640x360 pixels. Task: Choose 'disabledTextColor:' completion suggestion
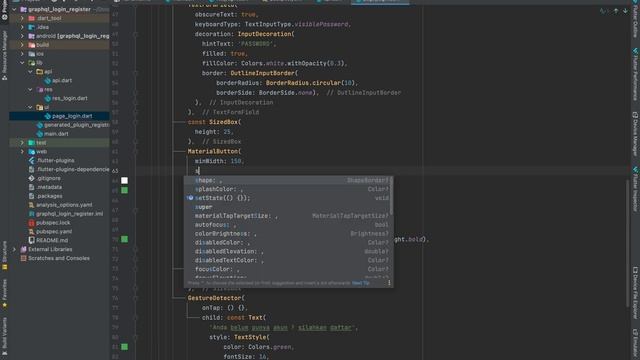pos(287,260)
